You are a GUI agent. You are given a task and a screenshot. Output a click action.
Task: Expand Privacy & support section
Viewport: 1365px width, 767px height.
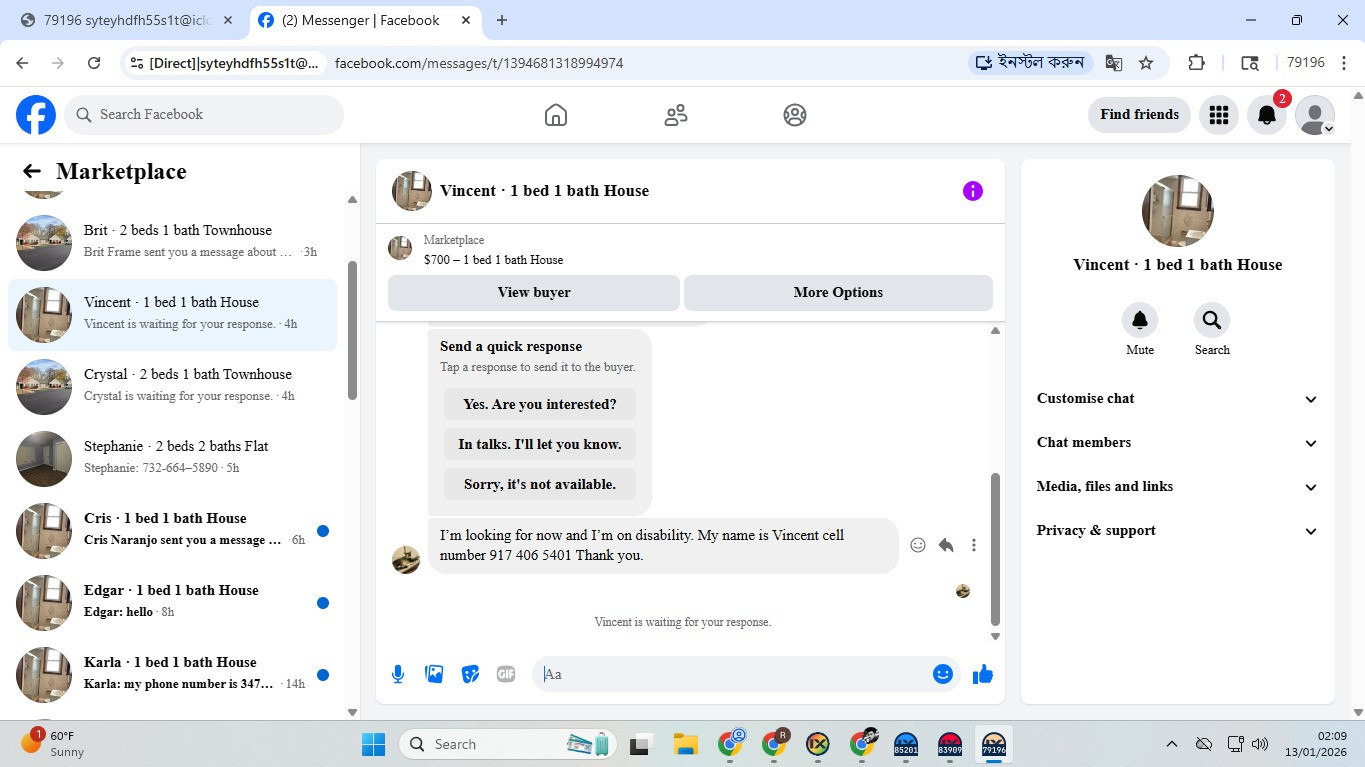1178,531
